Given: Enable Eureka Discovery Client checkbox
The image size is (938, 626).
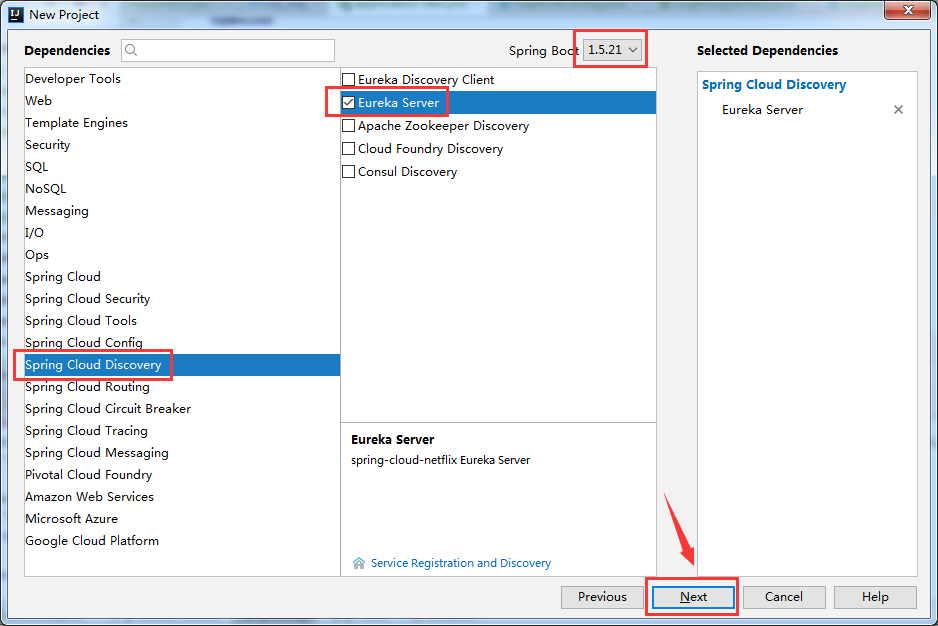Looking at the screenshot, I should 348,80.
